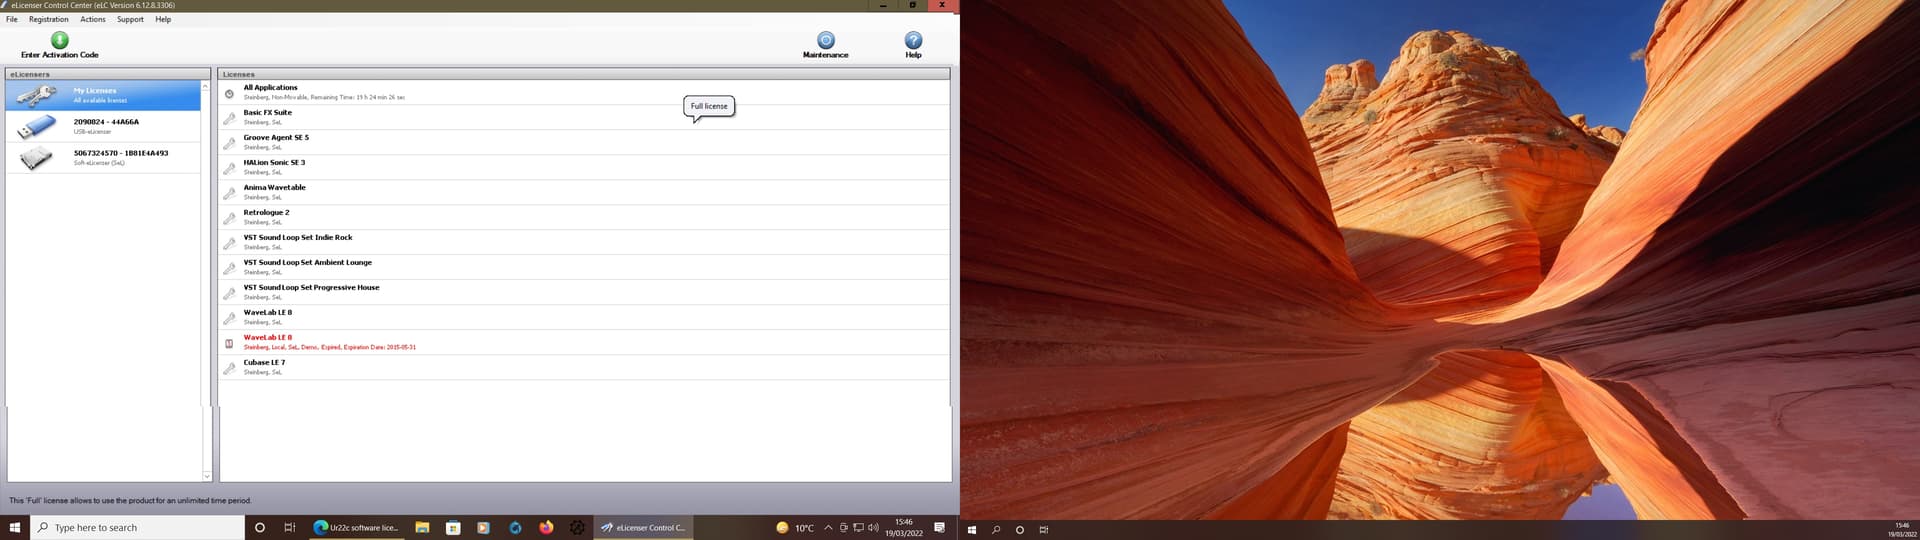Open File Explorer from taskbar

coord(422,528)
